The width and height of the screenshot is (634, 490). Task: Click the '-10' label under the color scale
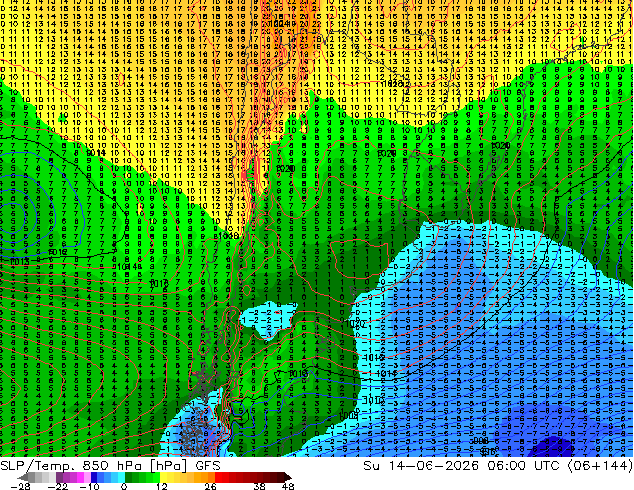(x=89, y=486)
